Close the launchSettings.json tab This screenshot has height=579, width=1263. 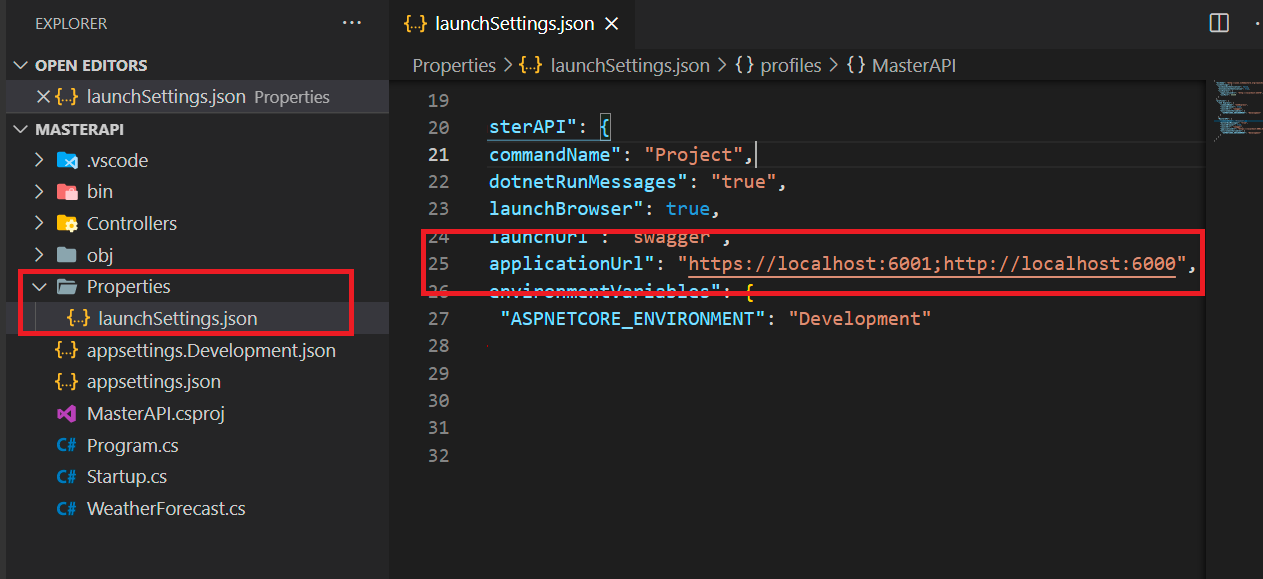(611, 22)
